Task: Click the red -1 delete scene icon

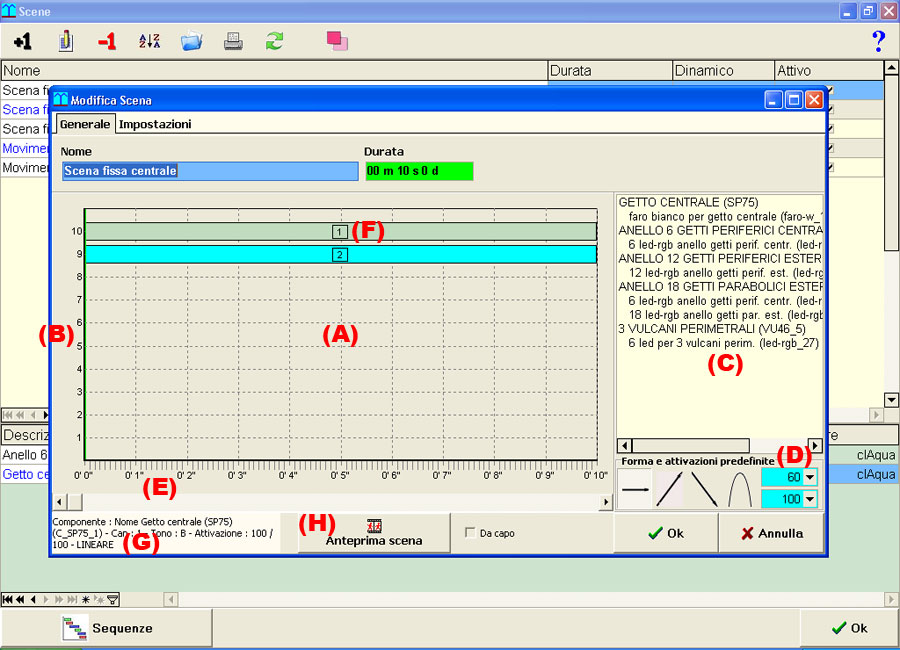Action: [107, 41]
